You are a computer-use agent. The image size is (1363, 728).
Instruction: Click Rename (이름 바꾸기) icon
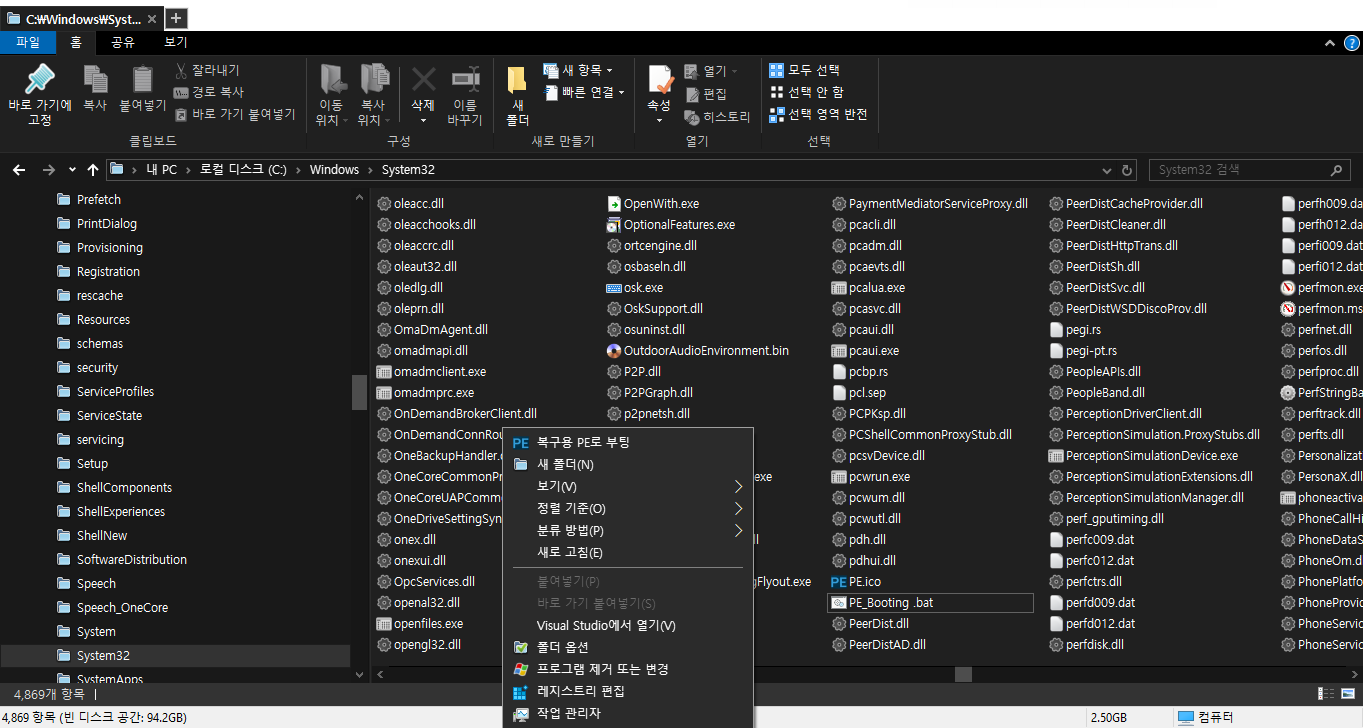[465, 80]
